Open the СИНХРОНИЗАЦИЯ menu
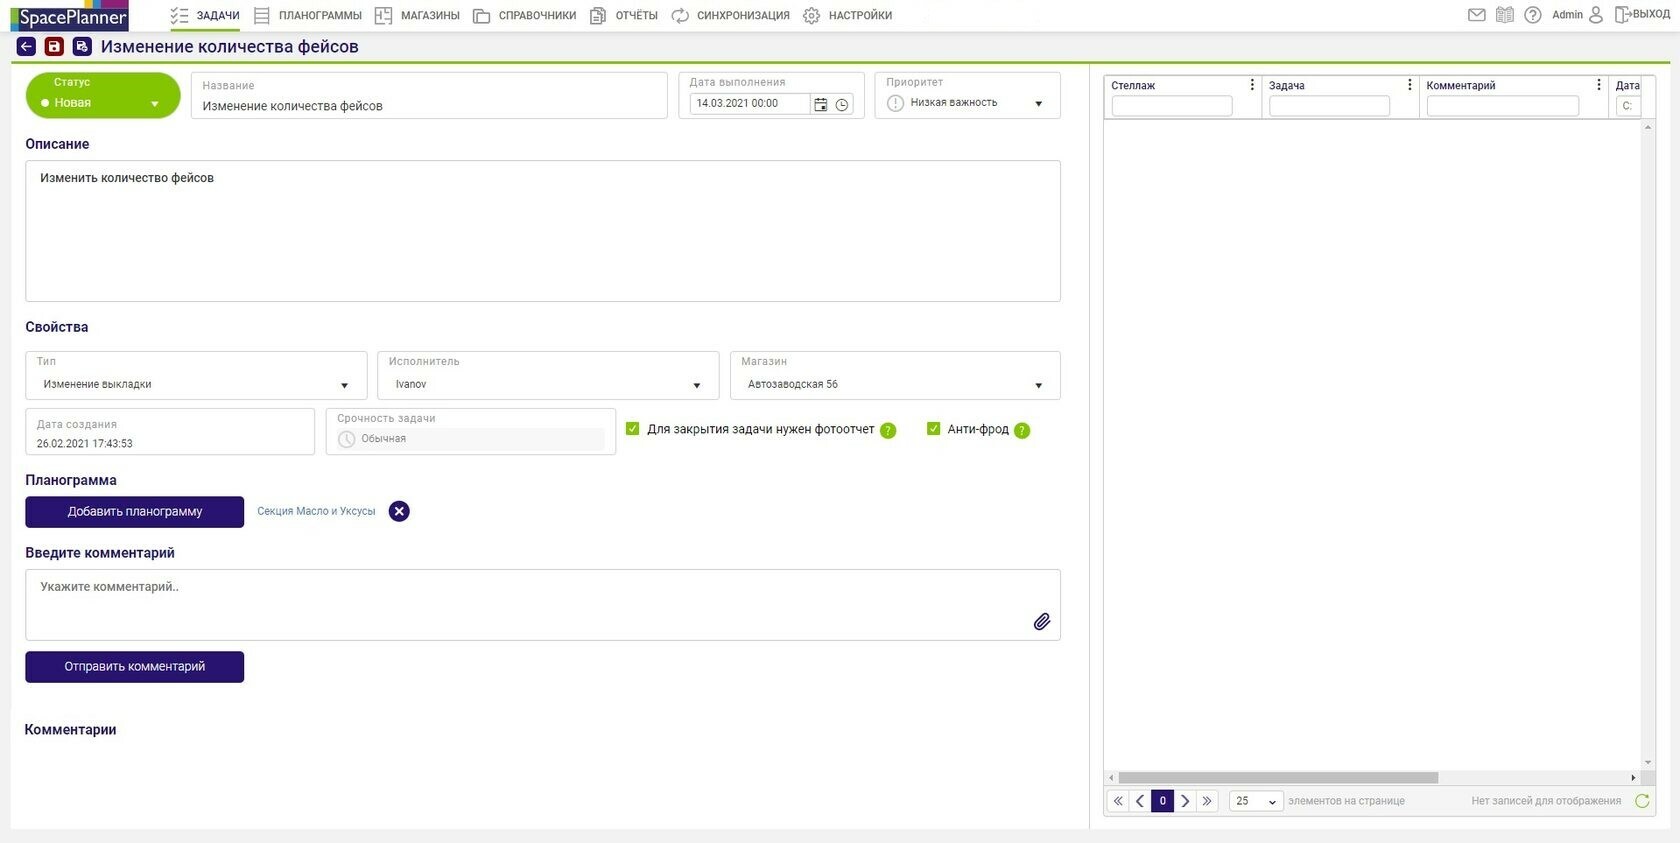The image size is (1680, 843). pos(730,15)
